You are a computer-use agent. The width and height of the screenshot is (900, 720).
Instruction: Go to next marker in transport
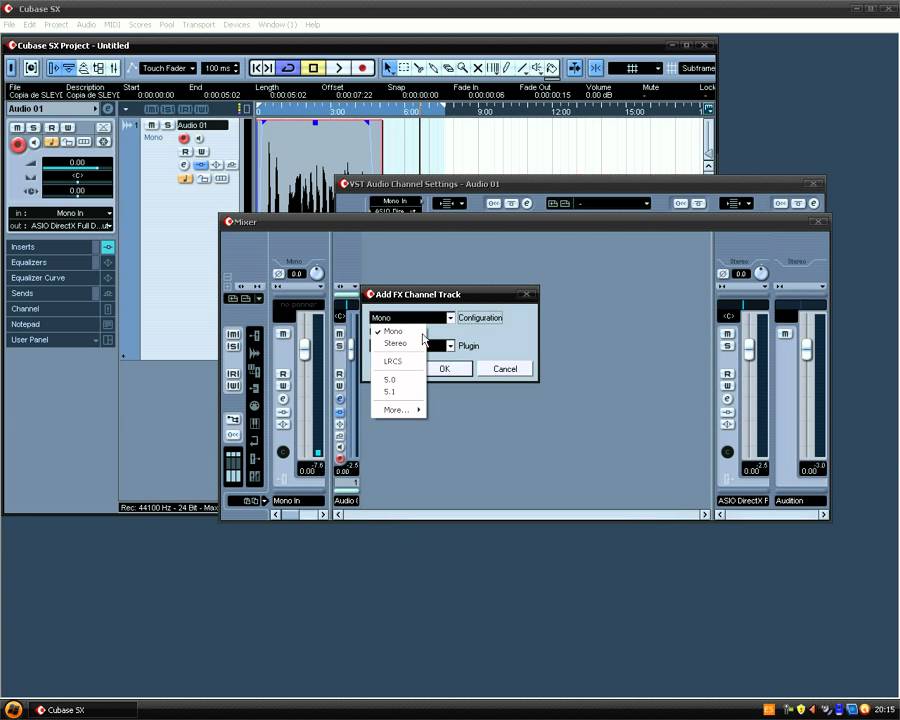tap(269, 68)
